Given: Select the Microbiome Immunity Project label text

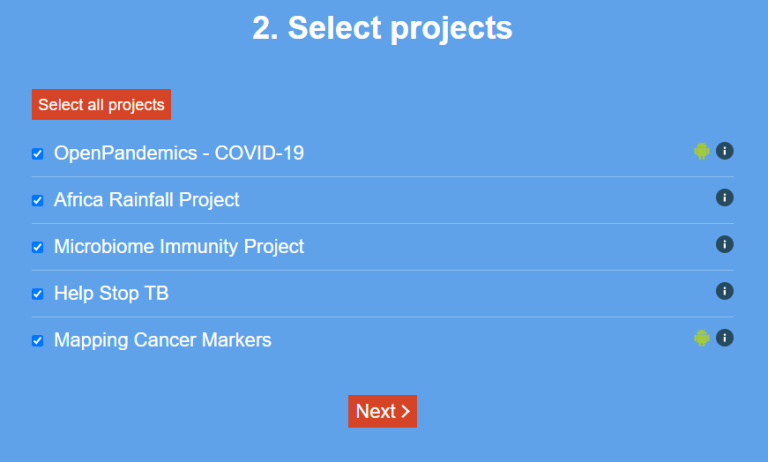Looking at the screenshot, I should click(178, 246).
